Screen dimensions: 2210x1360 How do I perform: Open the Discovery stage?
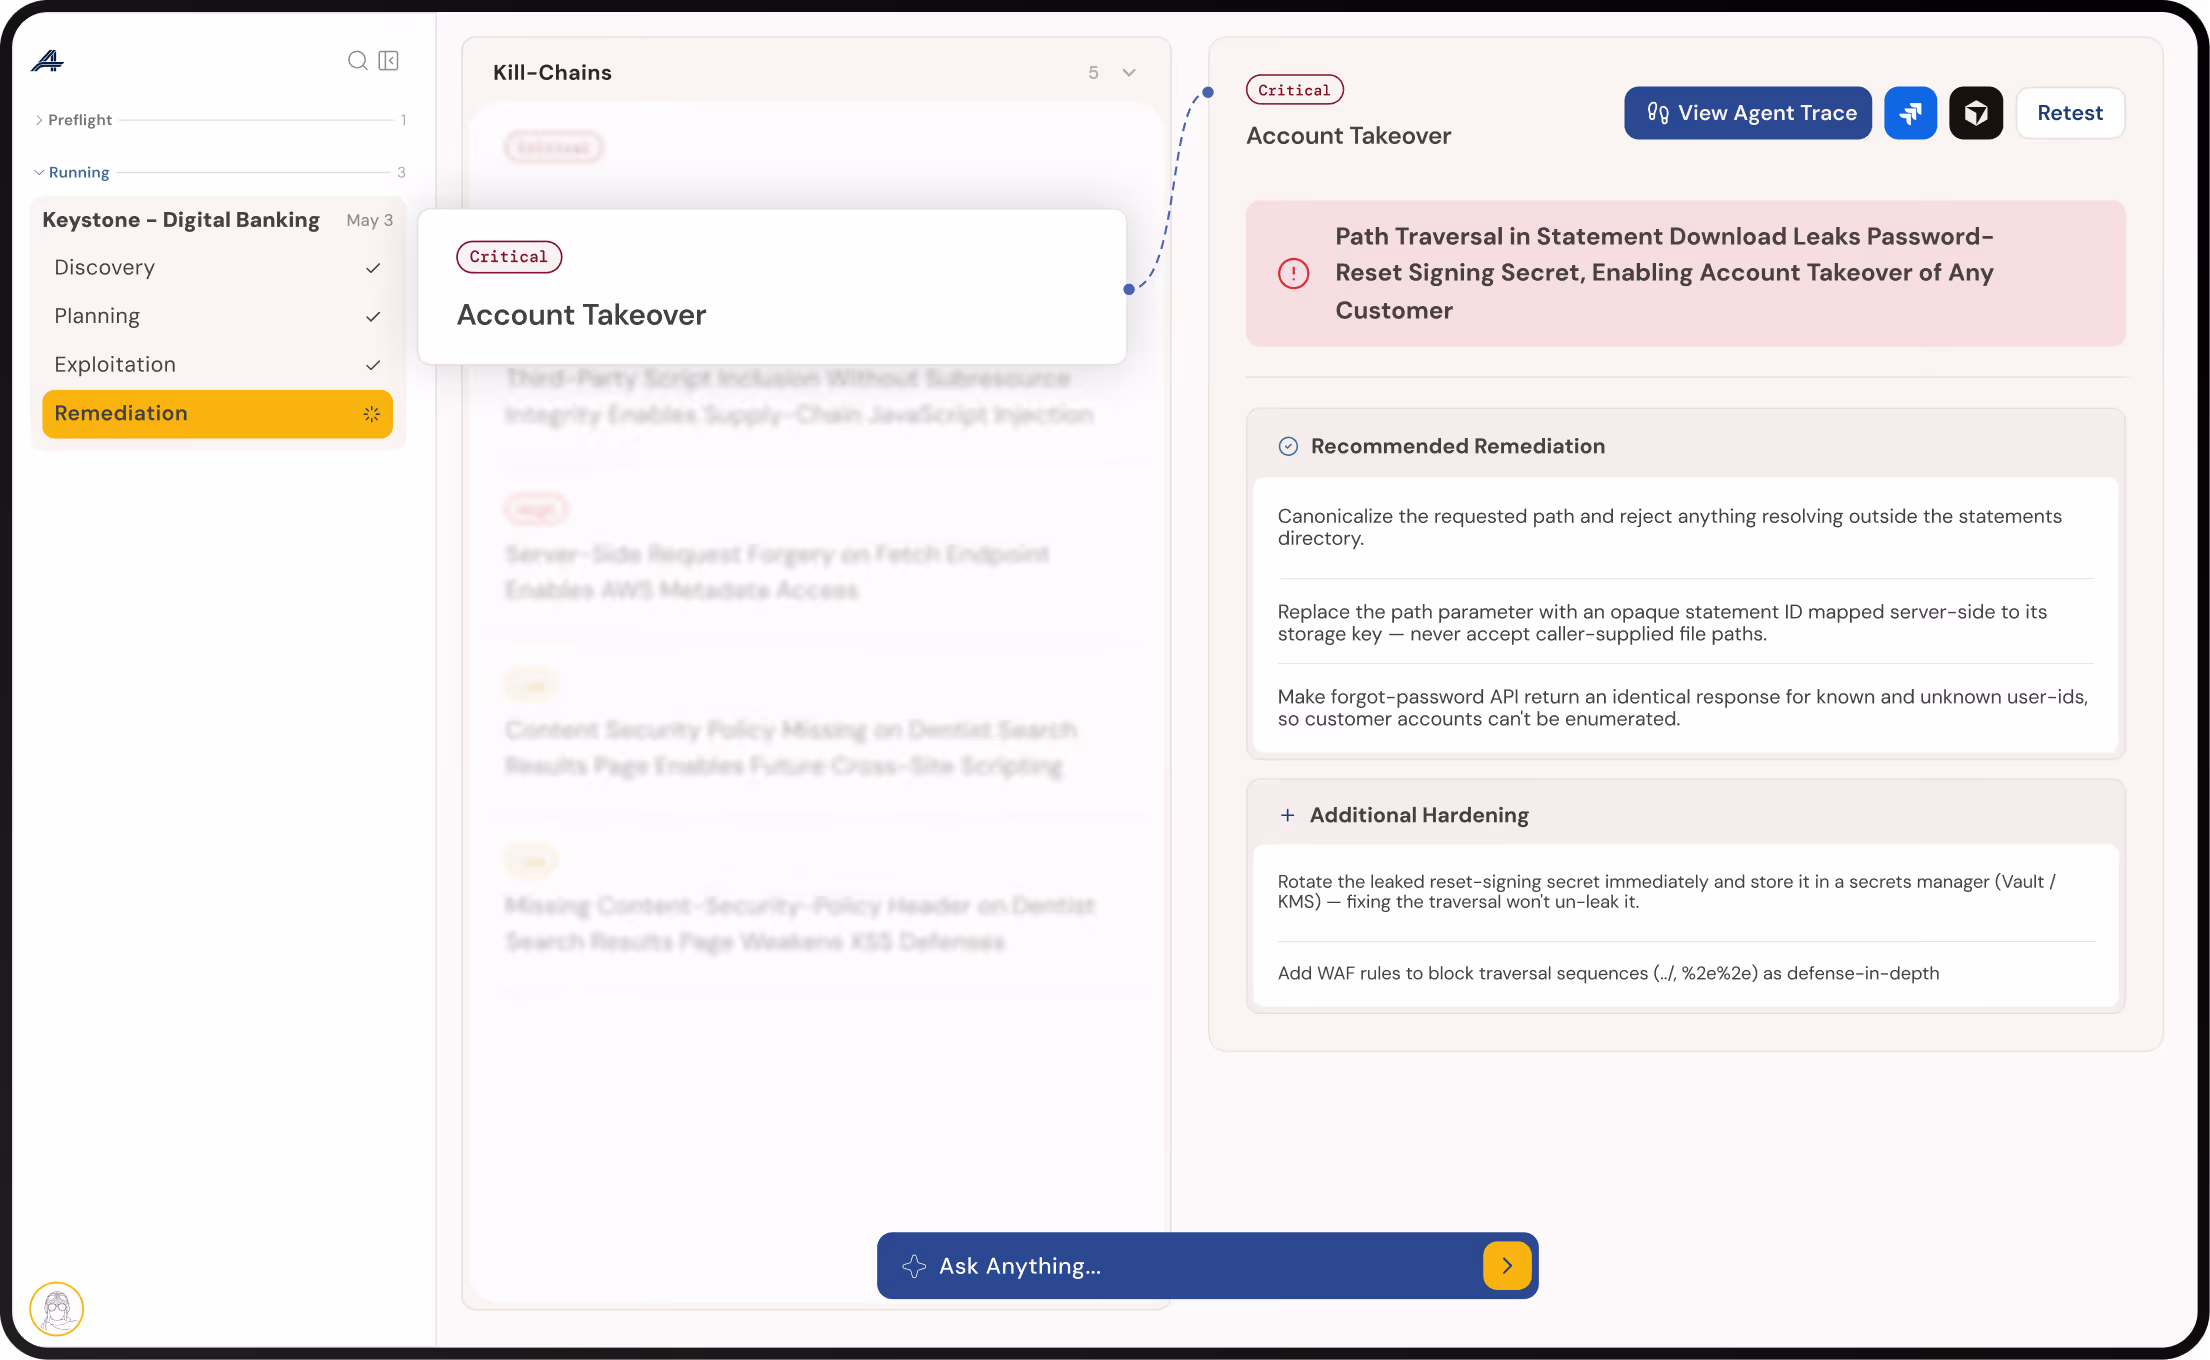coord(217,268)
